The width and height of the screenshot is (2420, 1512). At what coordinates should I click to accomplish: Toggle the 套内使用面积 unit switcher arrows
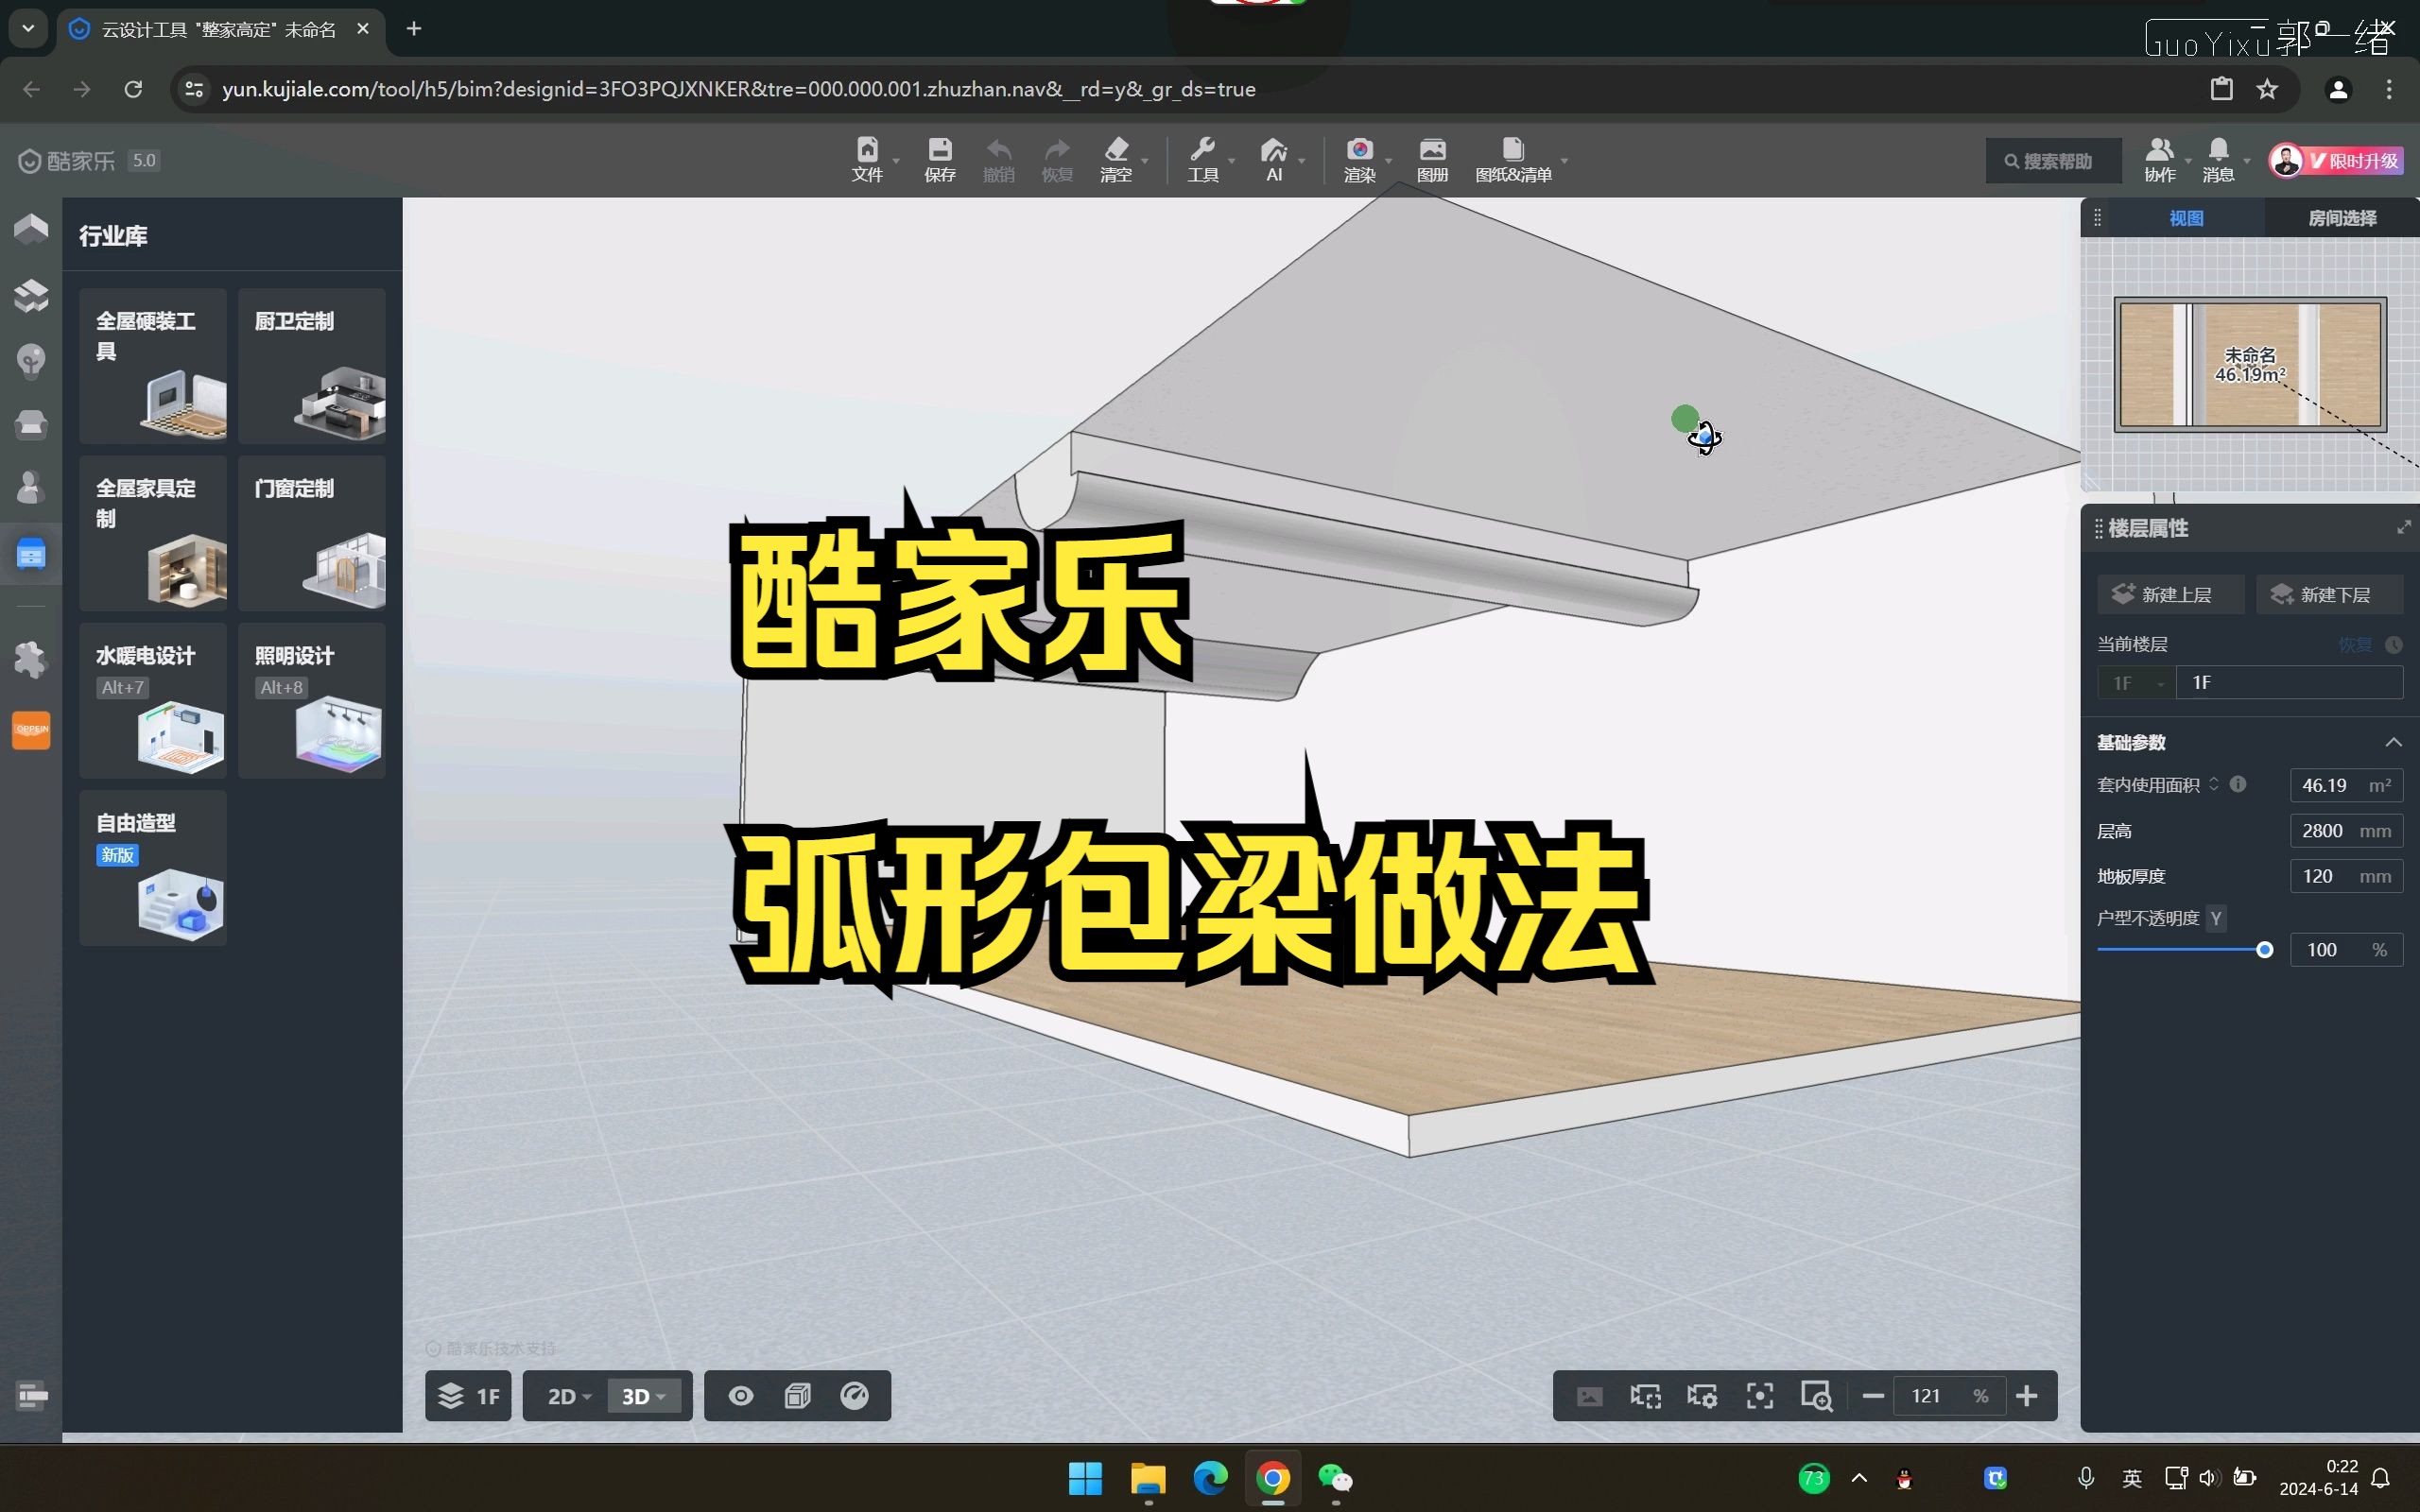(2214, 785)
